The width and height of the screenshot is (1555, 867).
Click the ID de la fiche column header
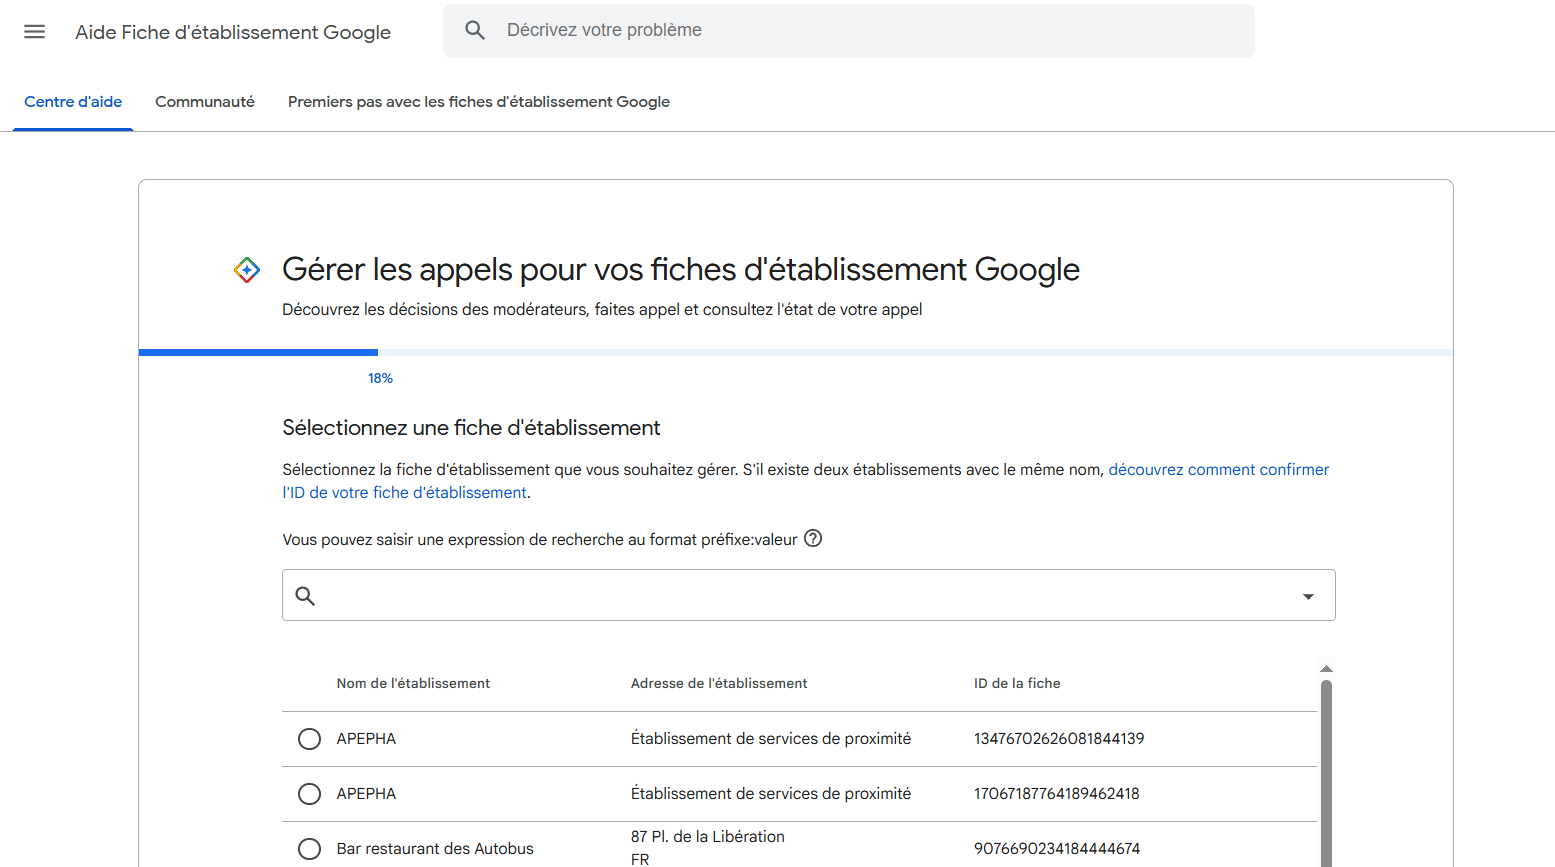click(x=1017, y=684)
